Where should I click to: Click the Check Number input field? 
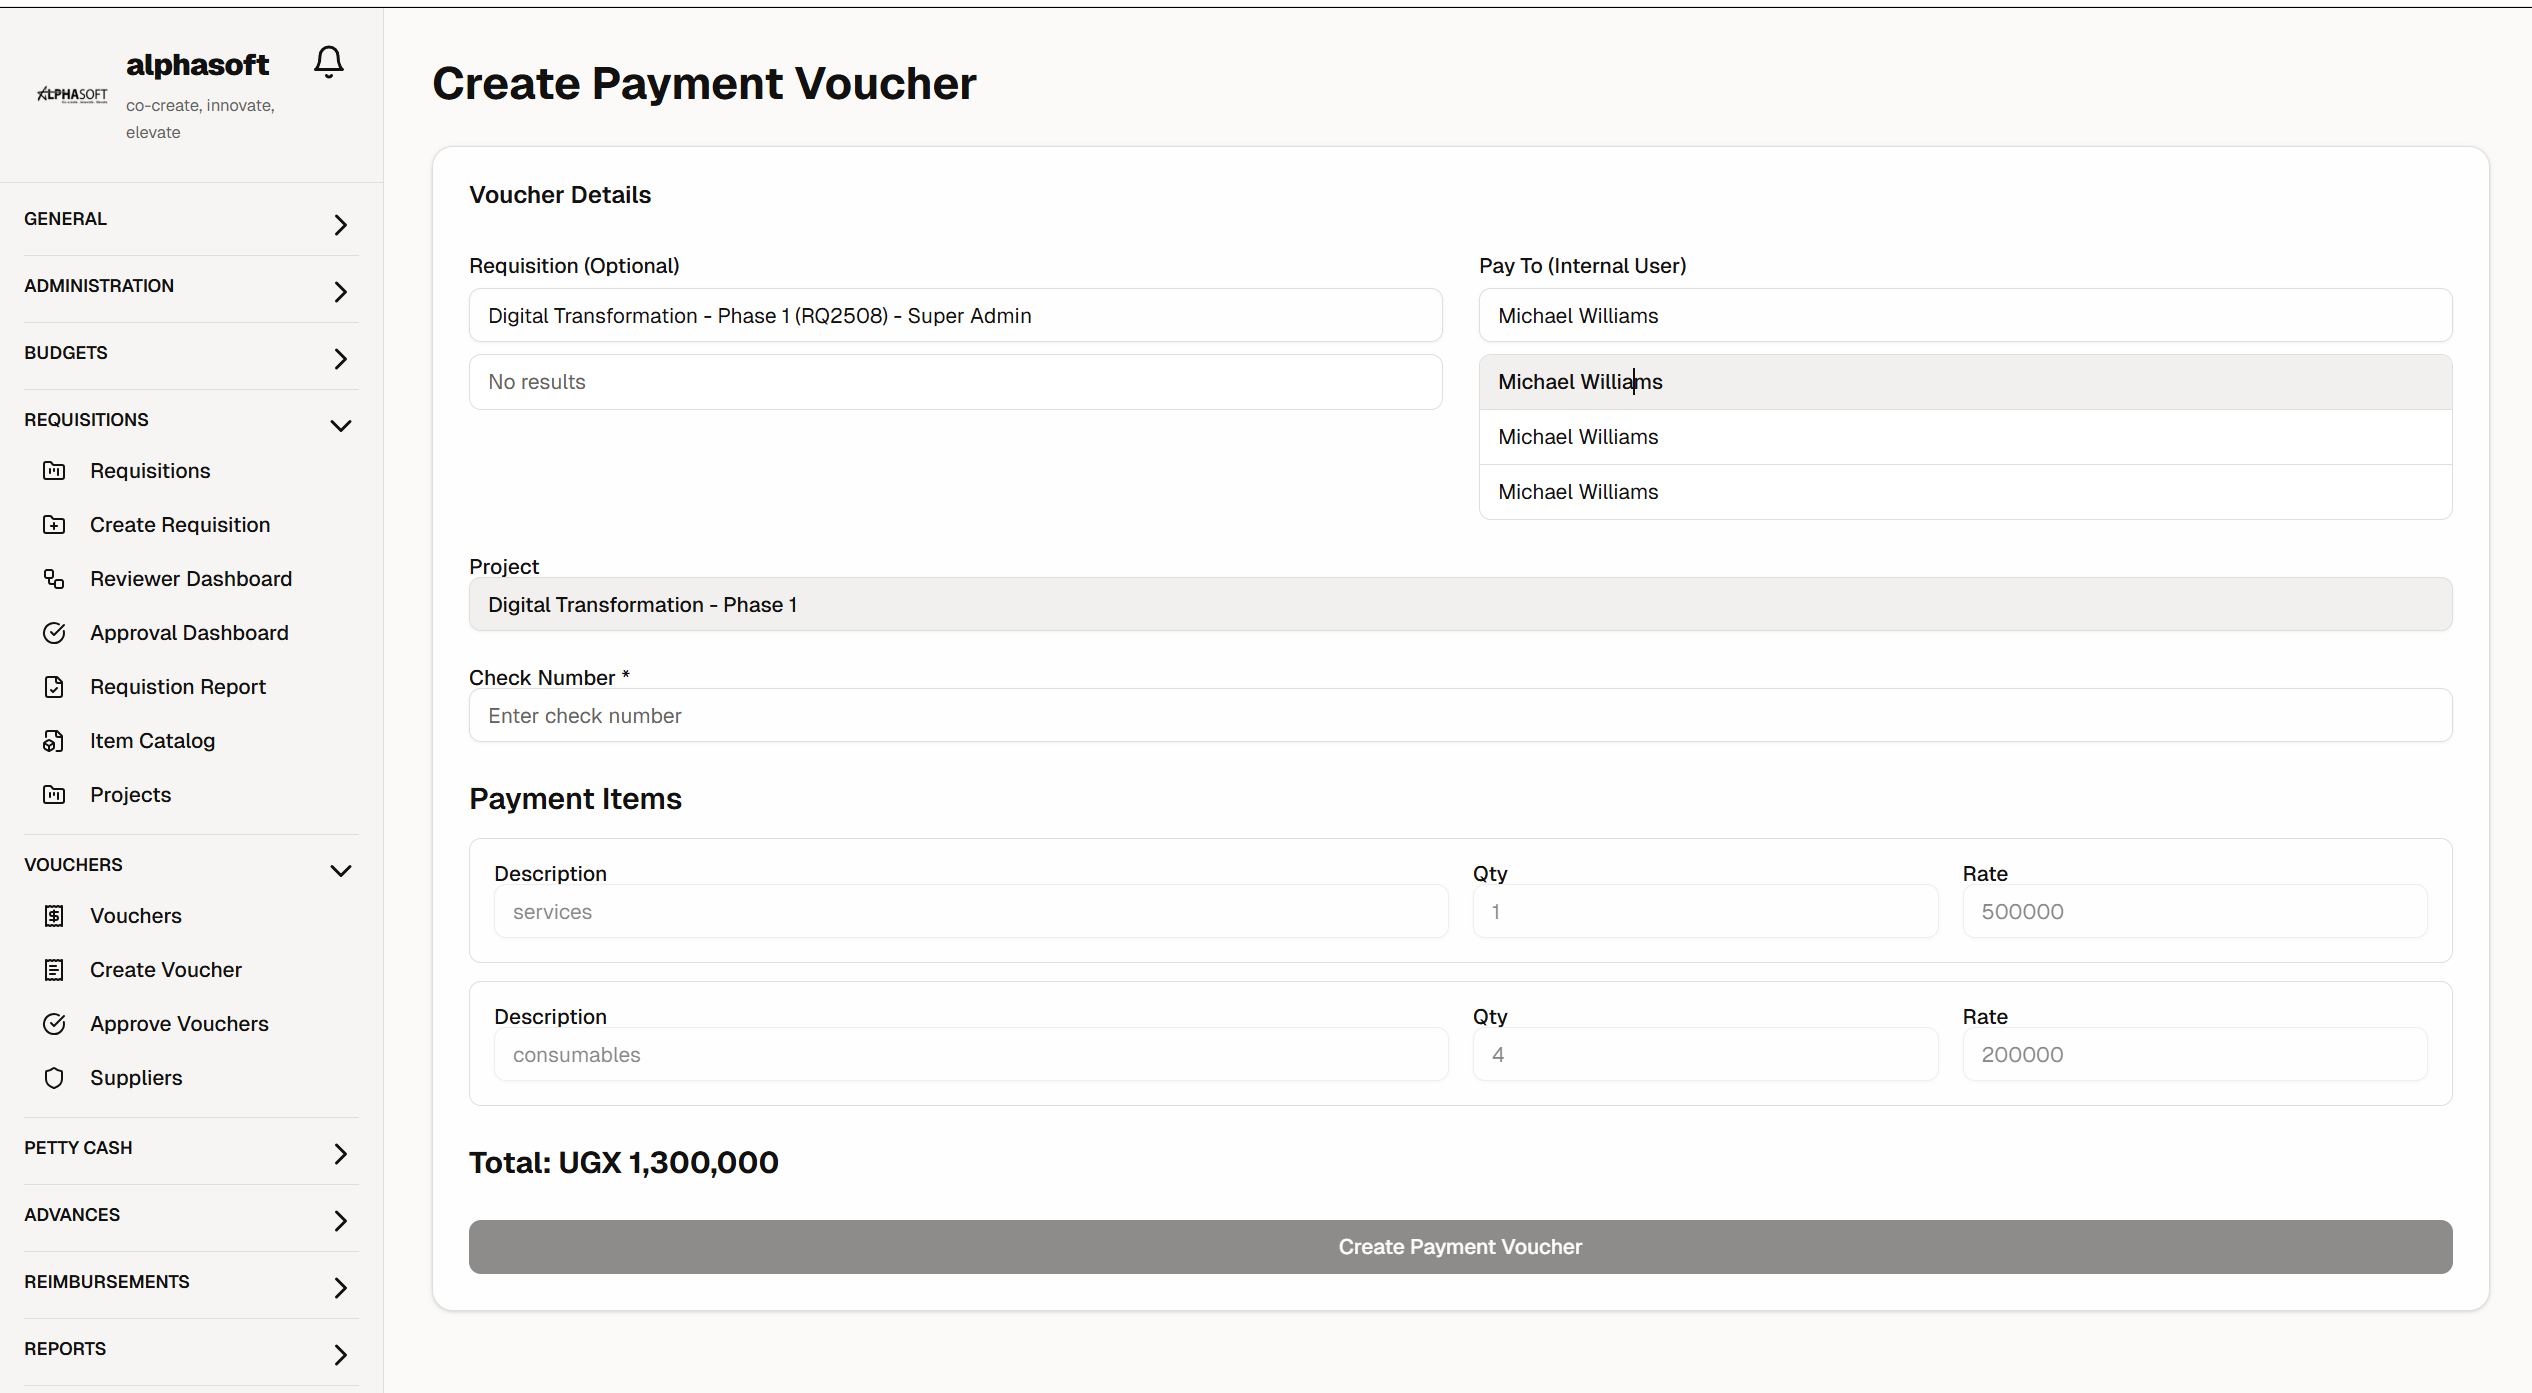pos(1459,716)
